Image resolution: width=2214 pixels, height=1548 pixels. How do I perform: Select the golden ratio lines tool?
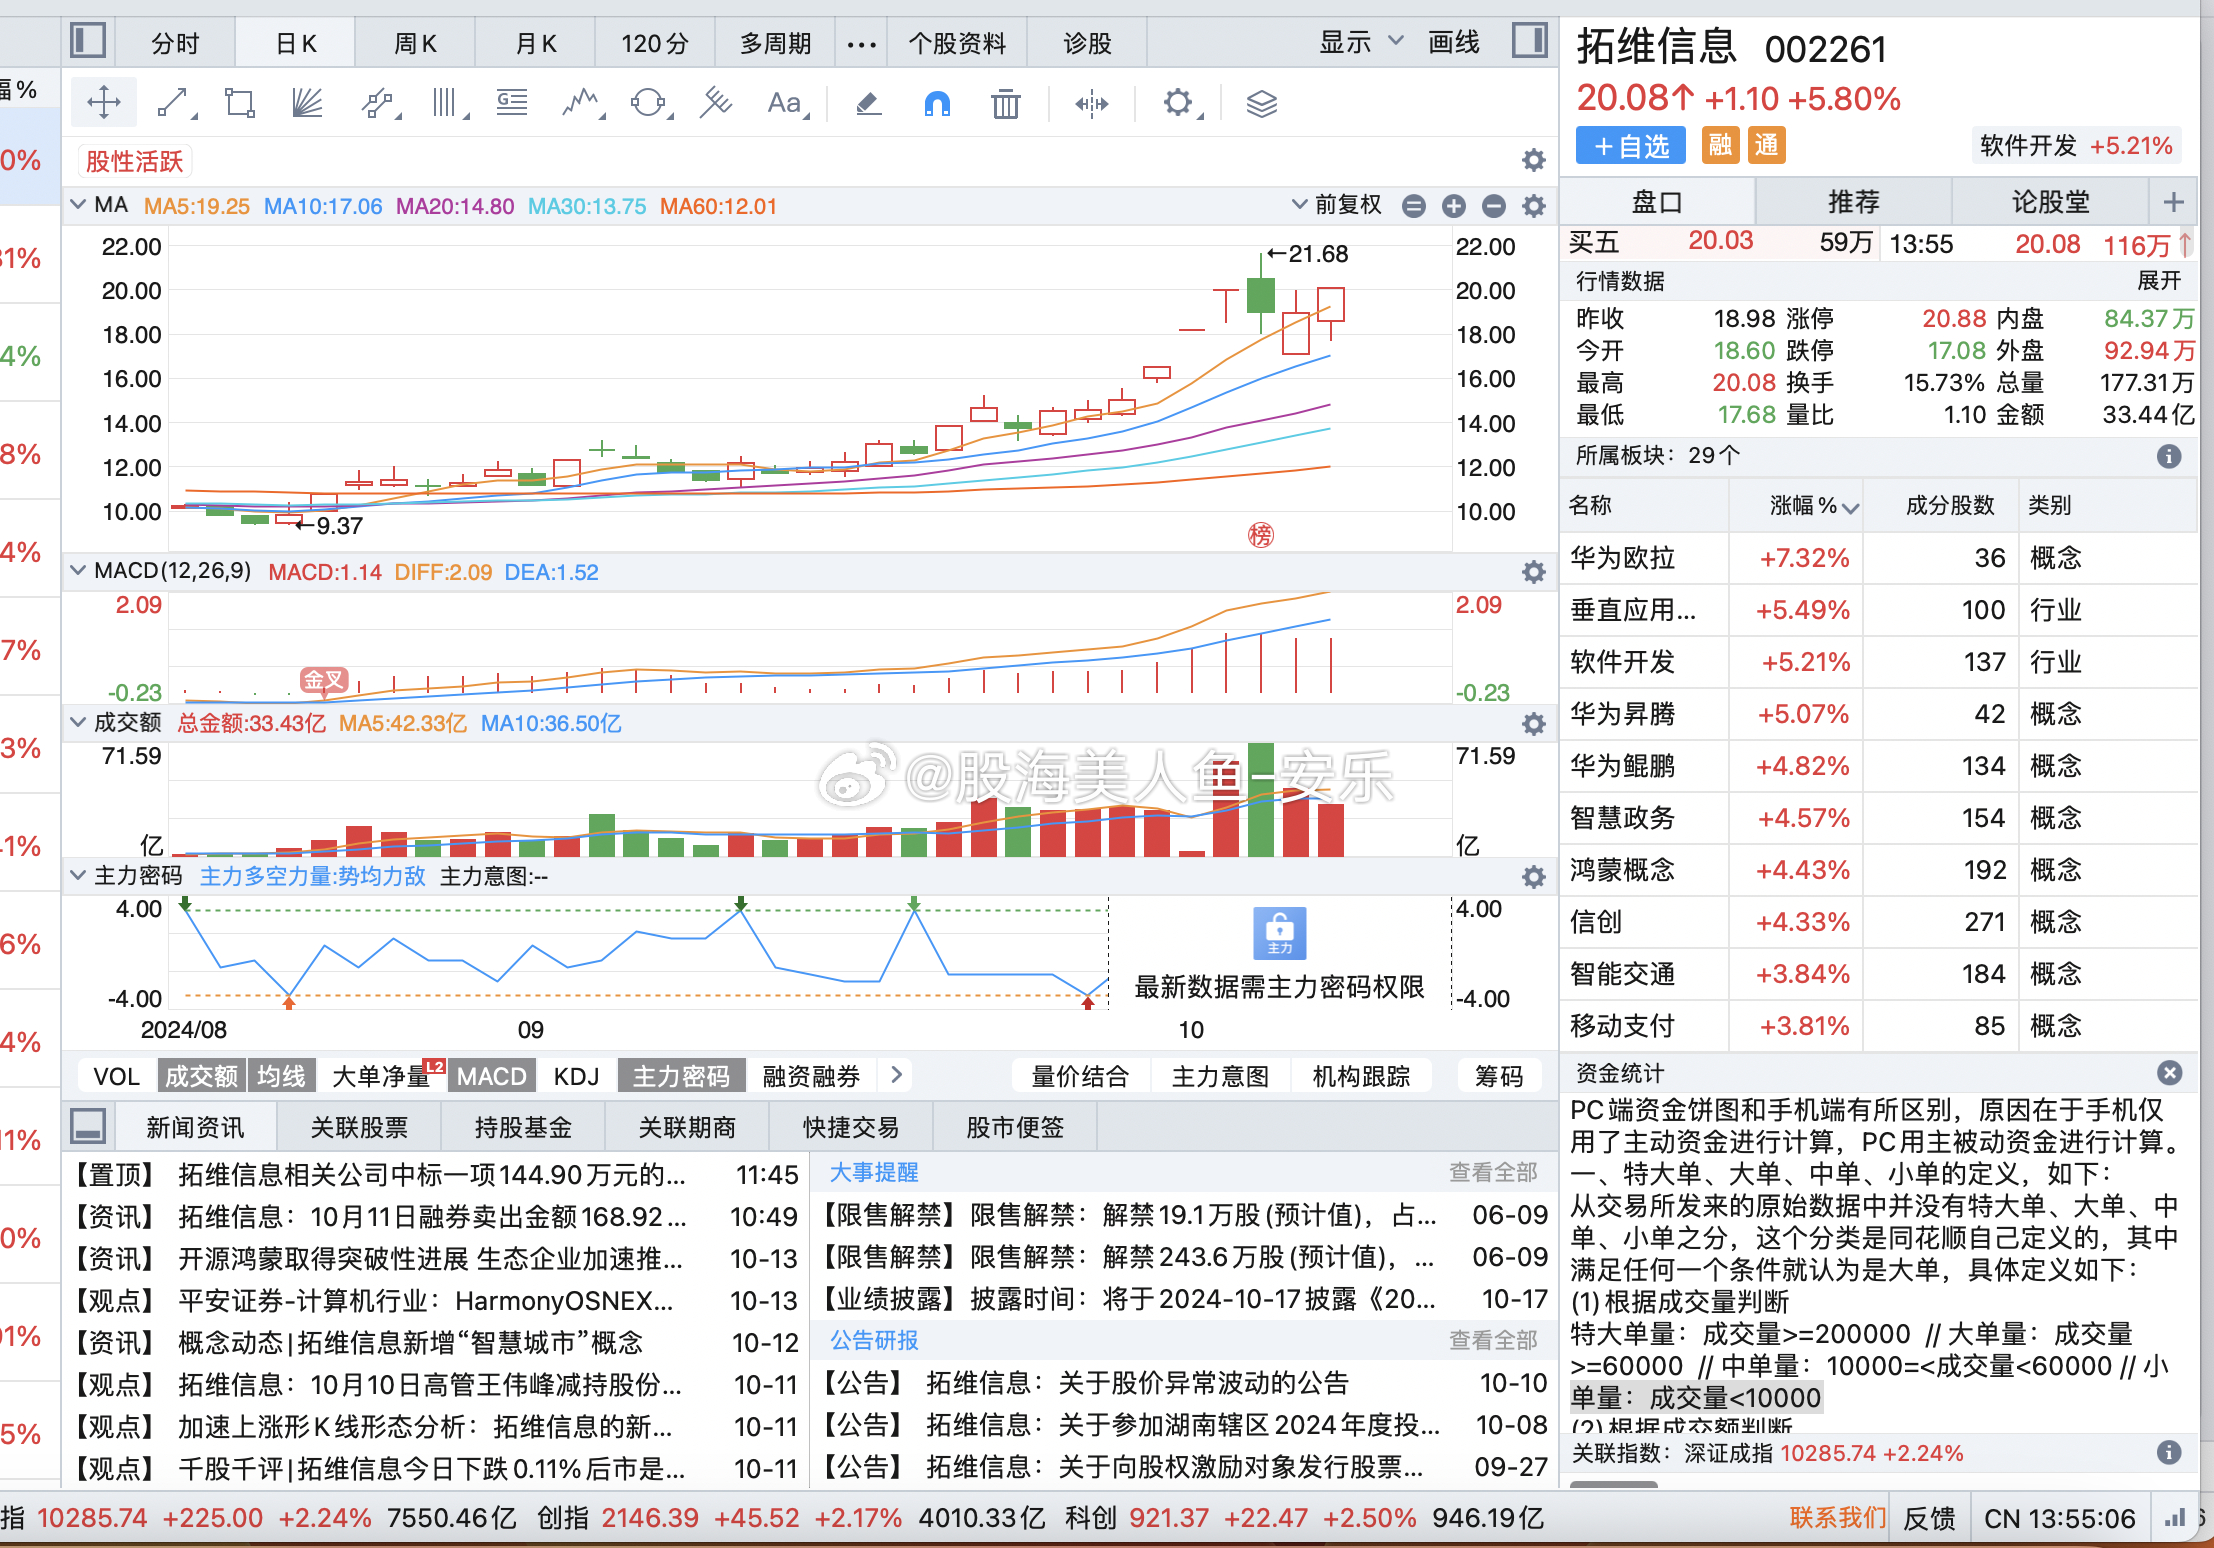(512, 102)
